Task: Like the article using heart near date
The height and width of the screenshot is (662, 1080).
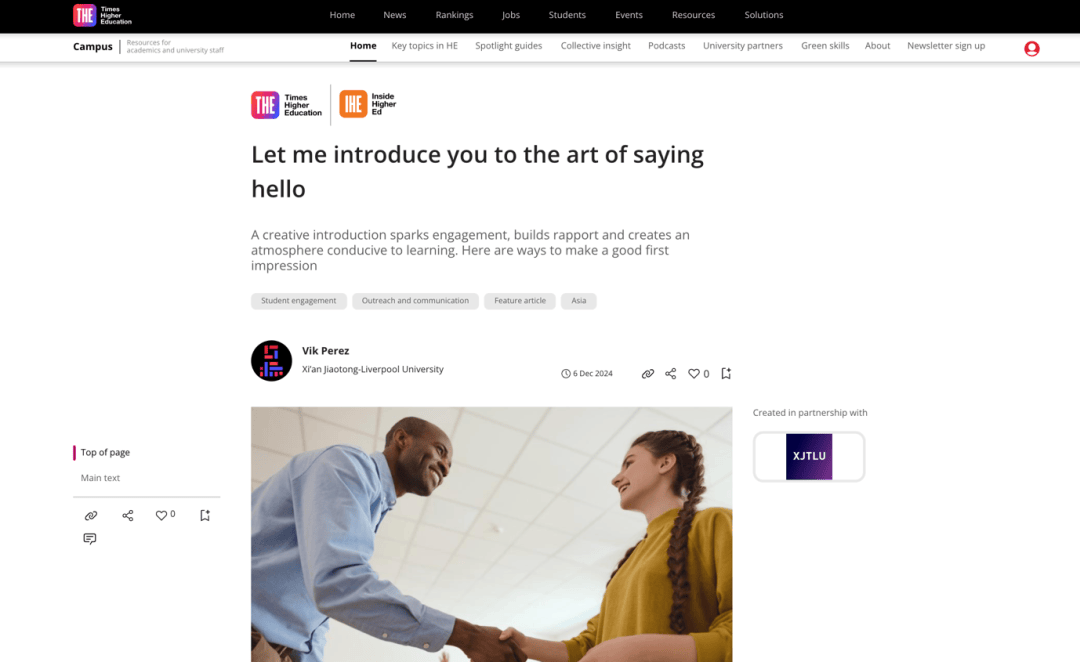Action: pos(694,373)
